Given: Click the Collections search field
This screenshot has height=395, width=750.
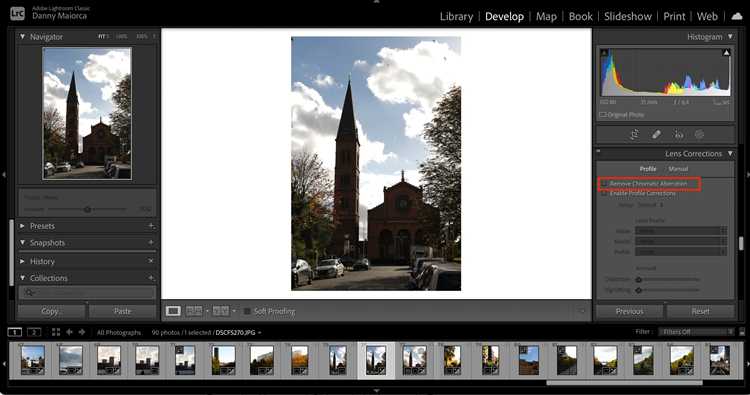Looking at the screenshot, I should click(87, 292).
